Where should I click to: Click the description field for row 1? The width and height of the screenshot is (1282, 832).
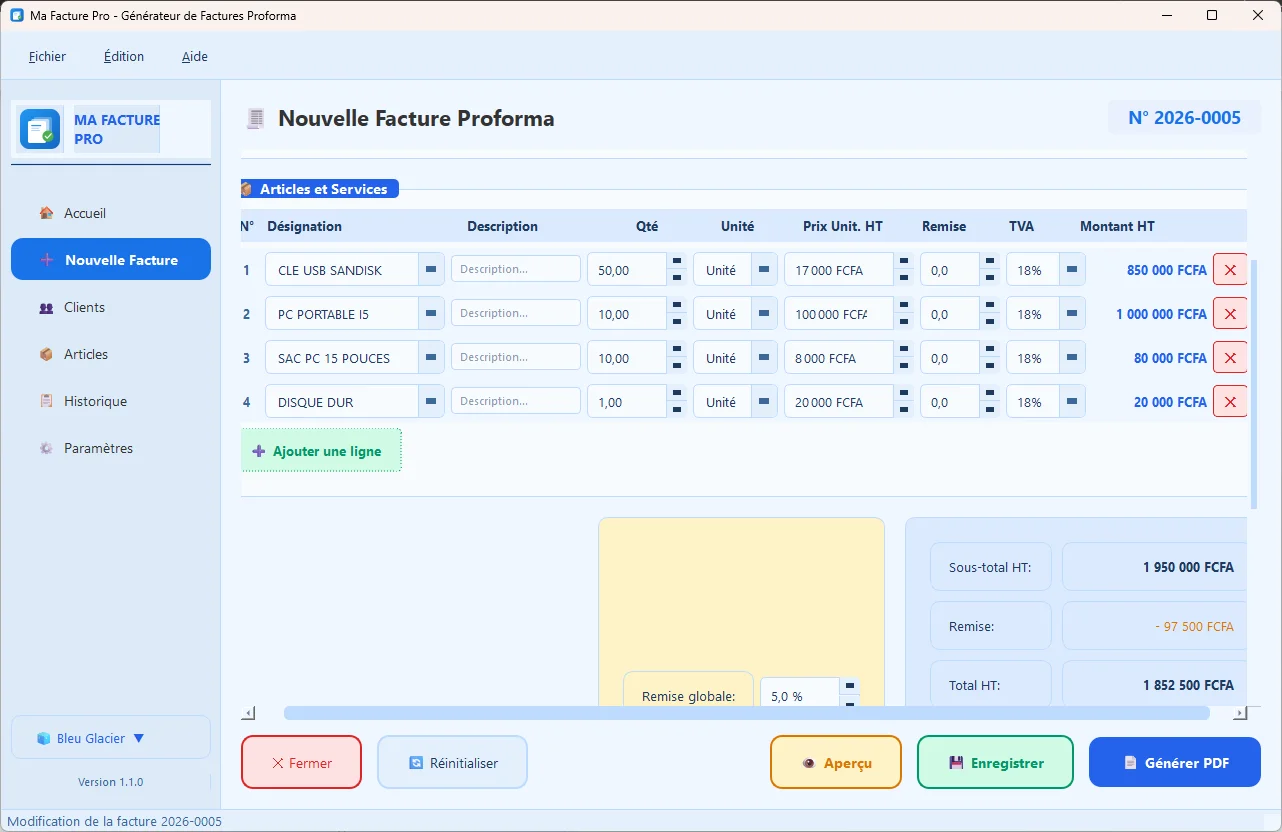tap(515, 269)
